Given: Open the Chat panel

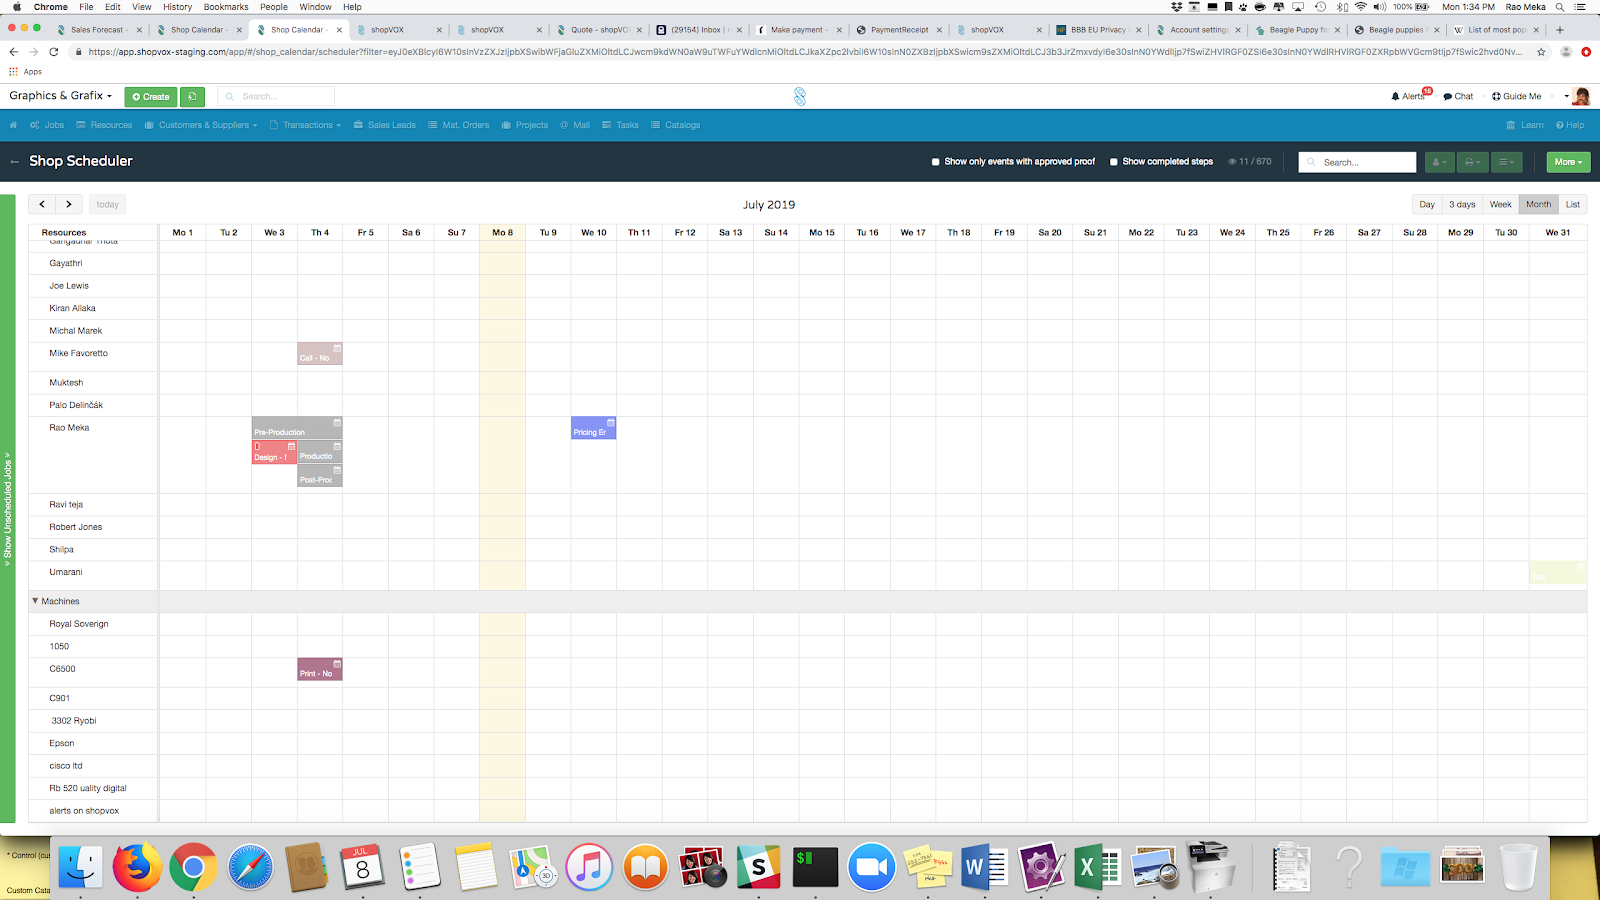Looking at the screenshot, I should coord(1458,96).
